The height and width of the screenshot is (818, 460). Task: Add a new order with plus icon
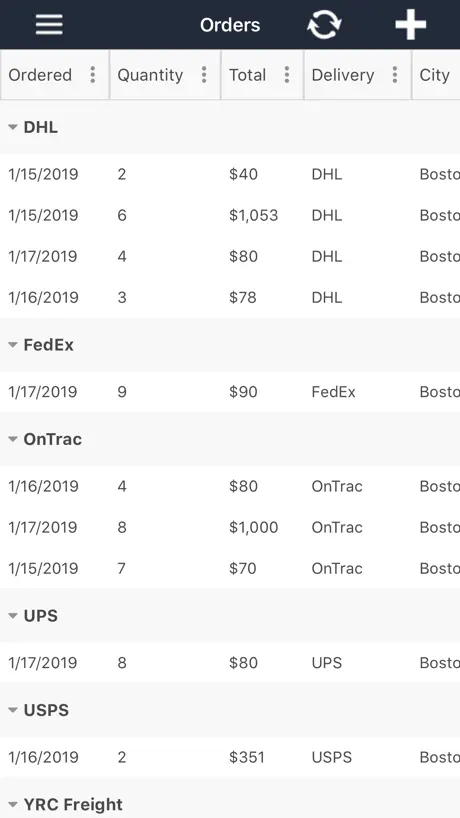pyautogui.click(x=410, y=25)
